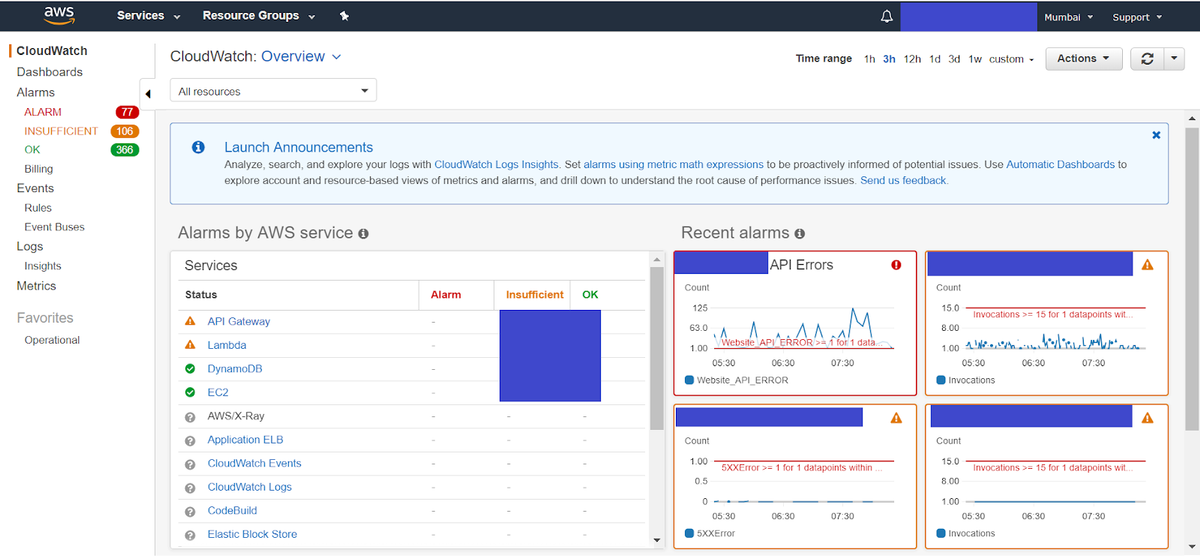Open the pin shortcuts icon in top bar

coord(345,17)
